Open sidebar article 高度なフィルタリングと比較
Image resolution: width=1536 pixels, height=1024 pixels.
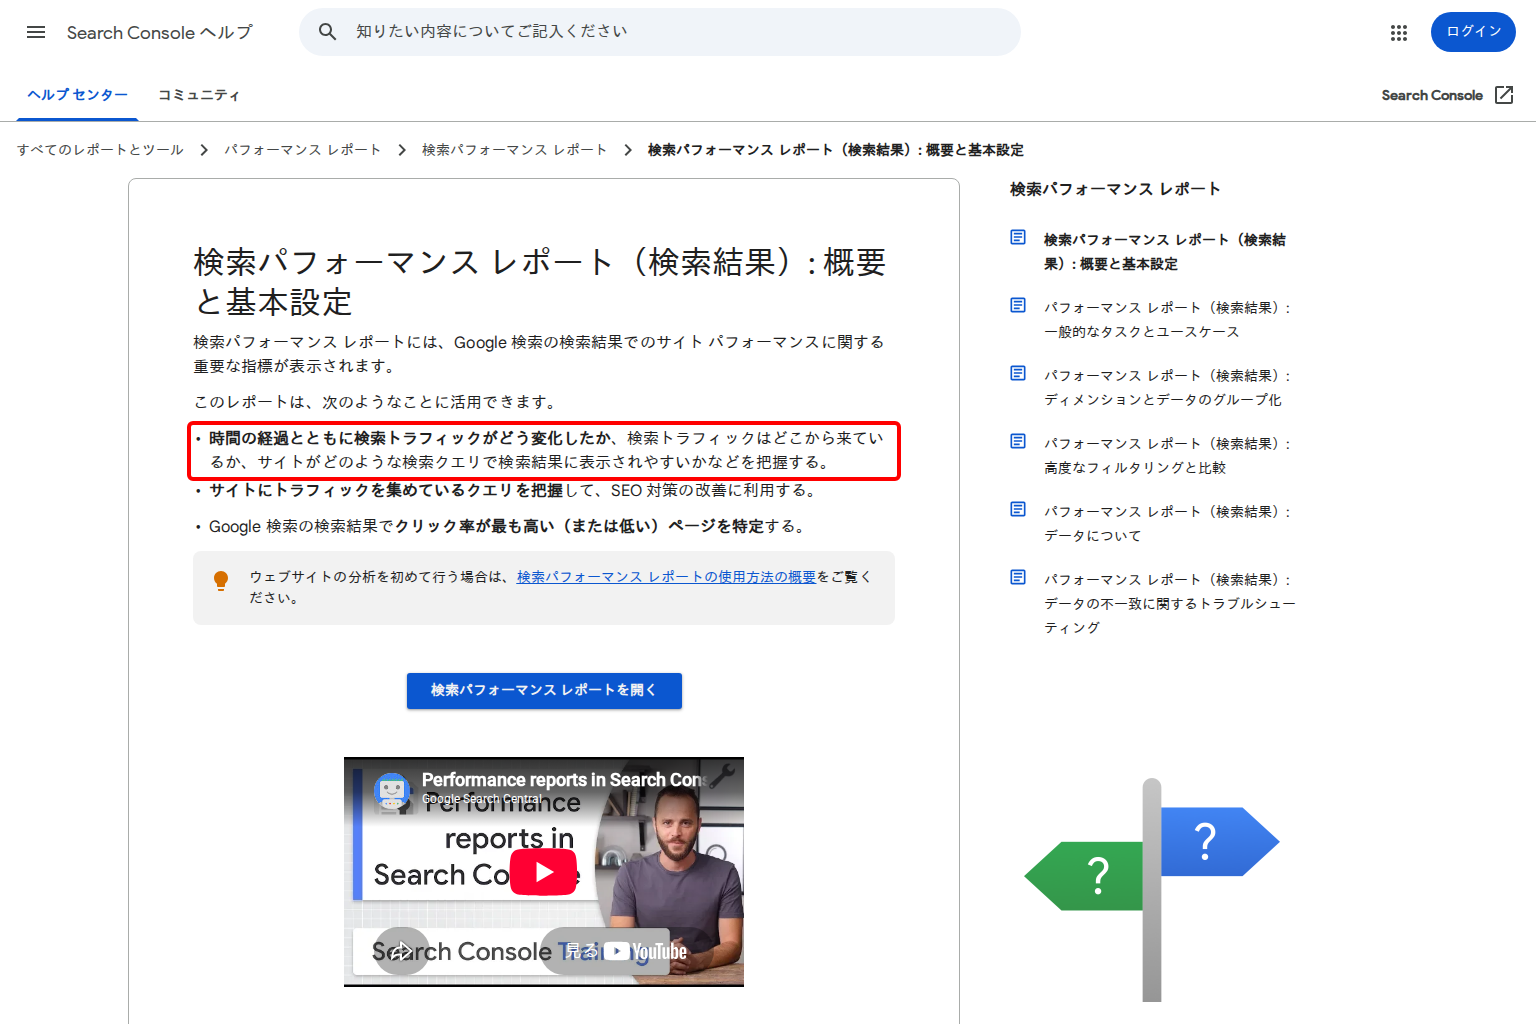1168,456
